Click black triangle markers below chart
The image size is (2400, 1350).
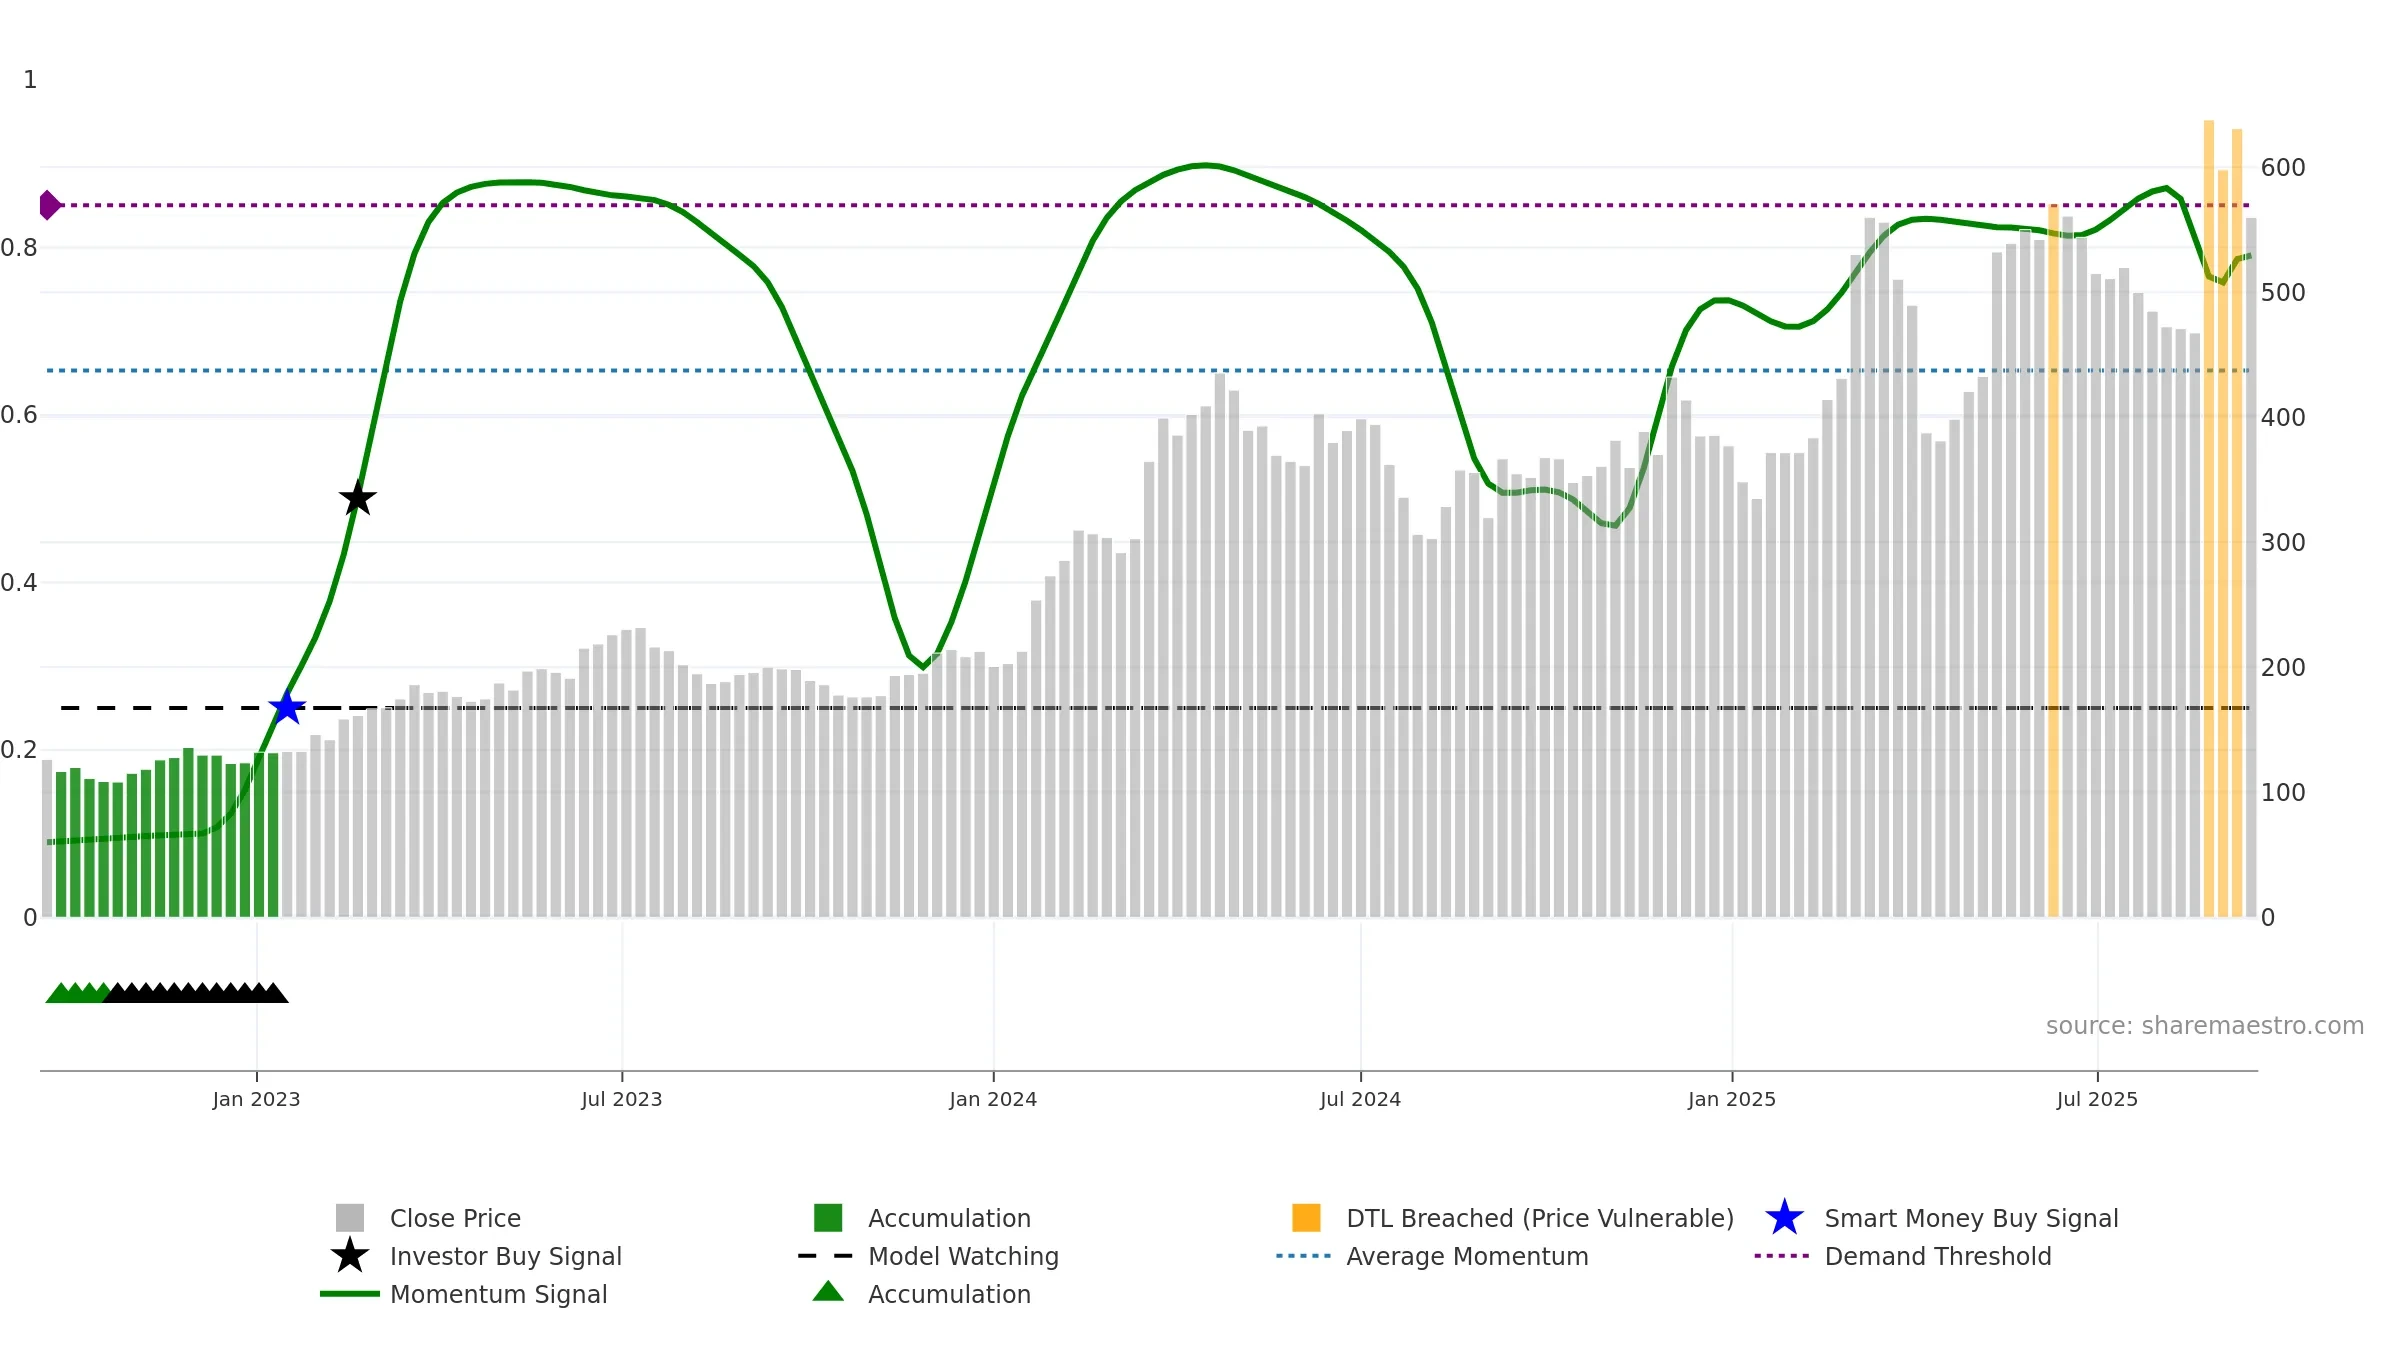click(x=196, y=992)
